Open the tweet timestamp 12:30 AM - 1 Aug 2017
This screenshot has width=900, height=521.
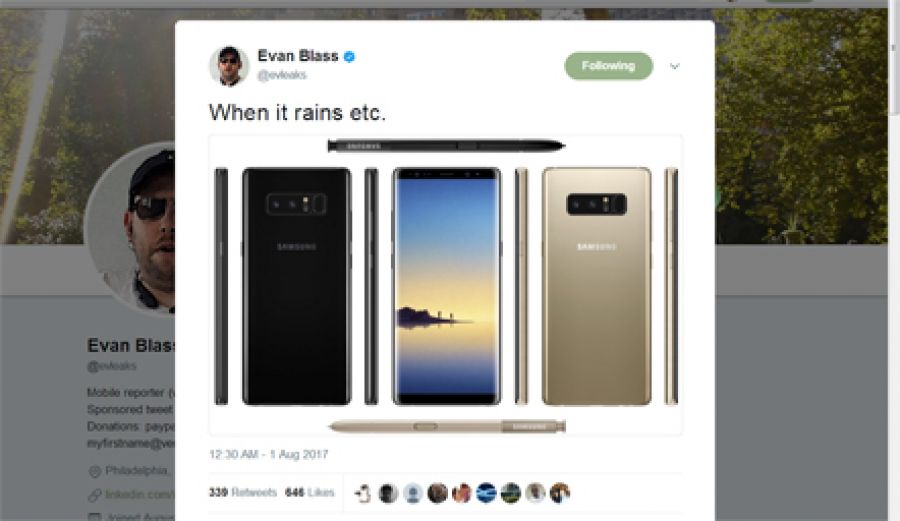269,454
